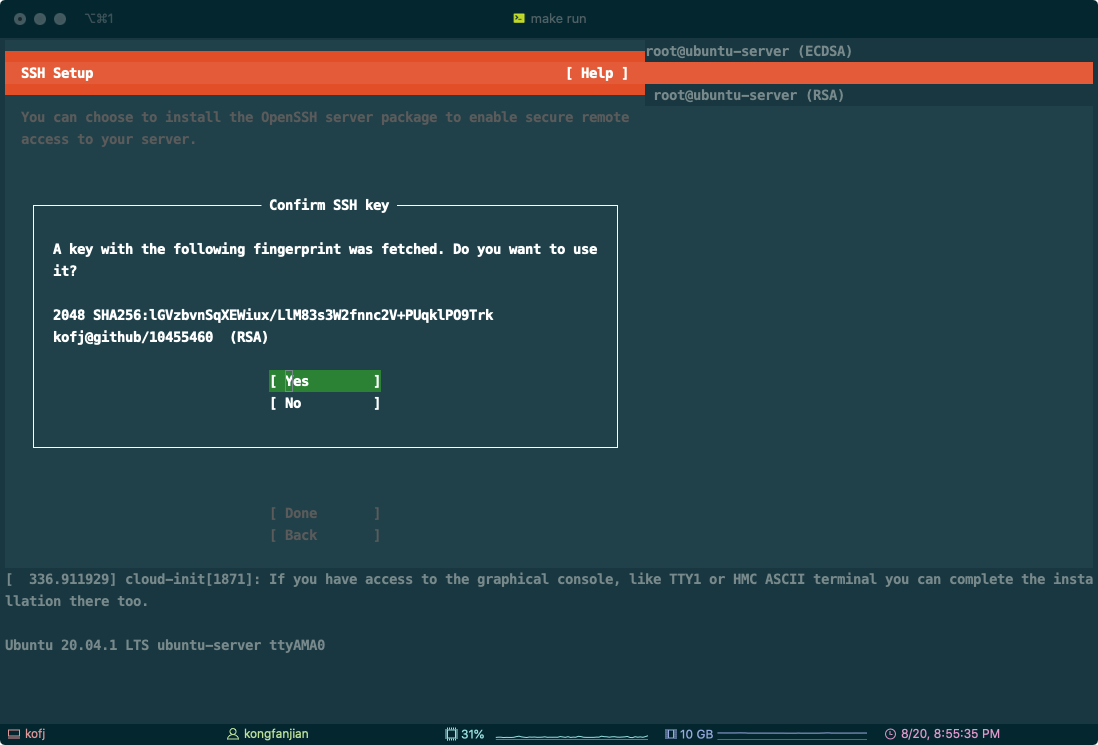Select No to reject the SSH key
Image resolution: width=1098 pixels, height=745 pixels.
pos(325,403)
